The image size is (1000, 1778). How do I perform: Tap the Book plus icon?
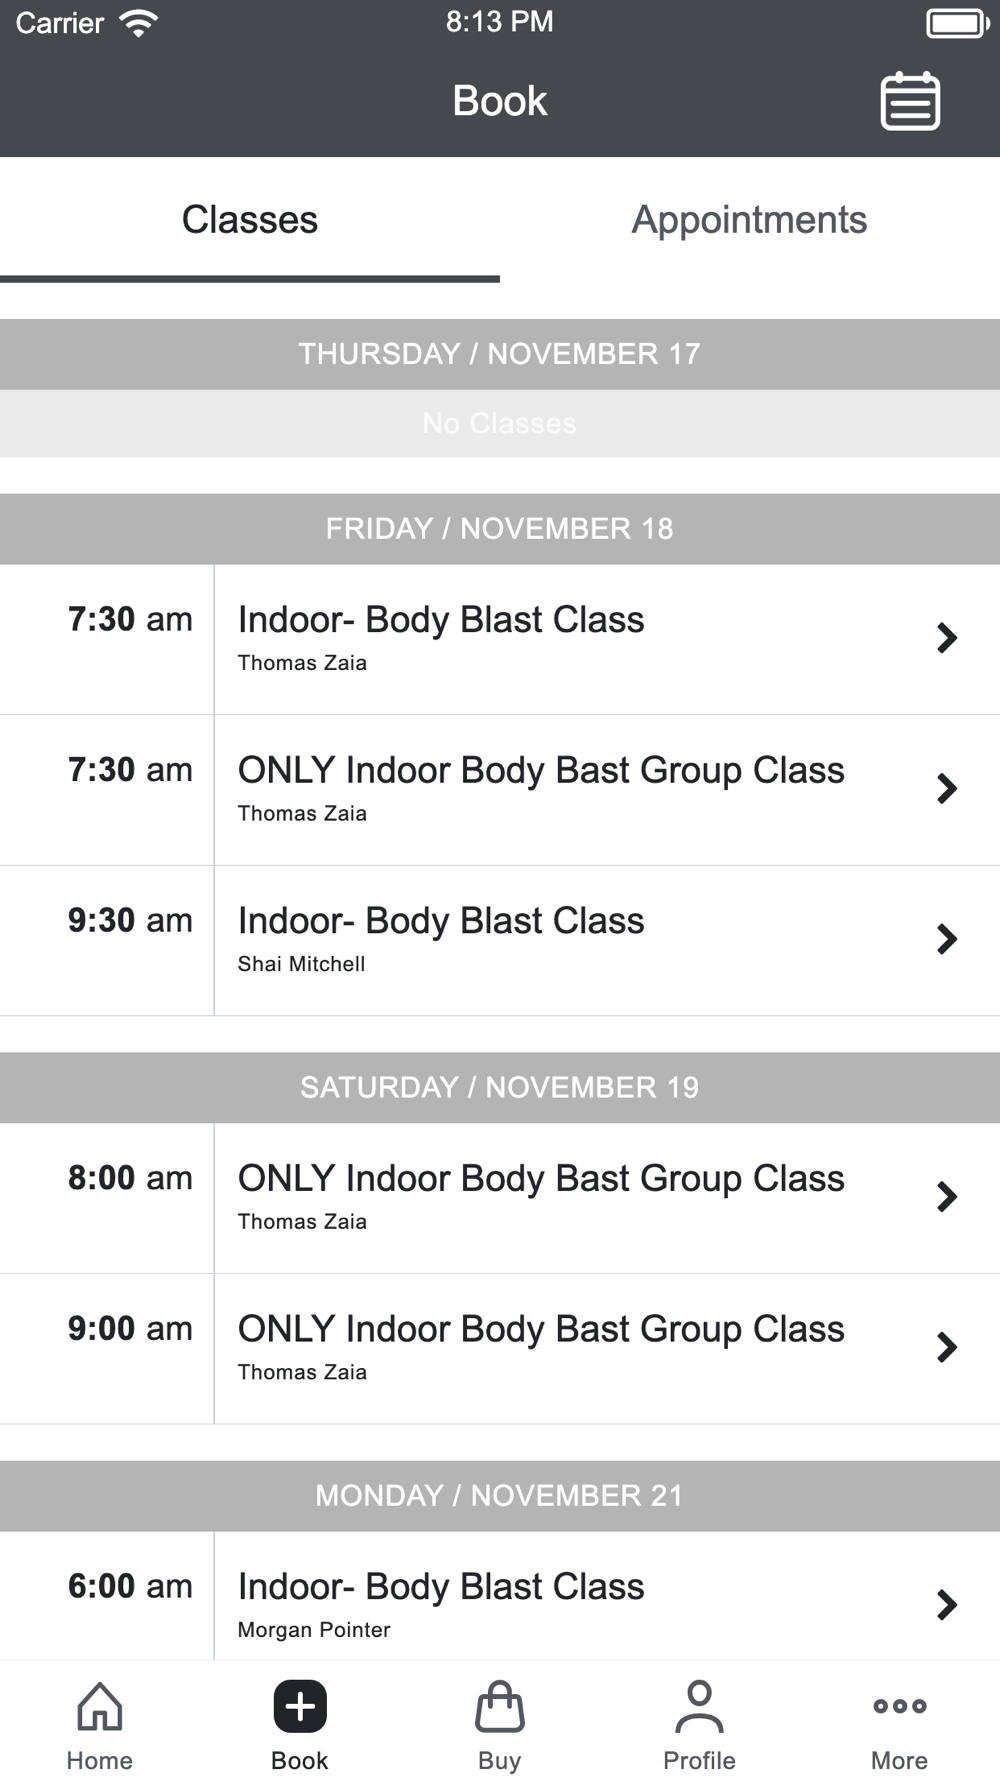pyautogui.click(x=300, y=1706)
